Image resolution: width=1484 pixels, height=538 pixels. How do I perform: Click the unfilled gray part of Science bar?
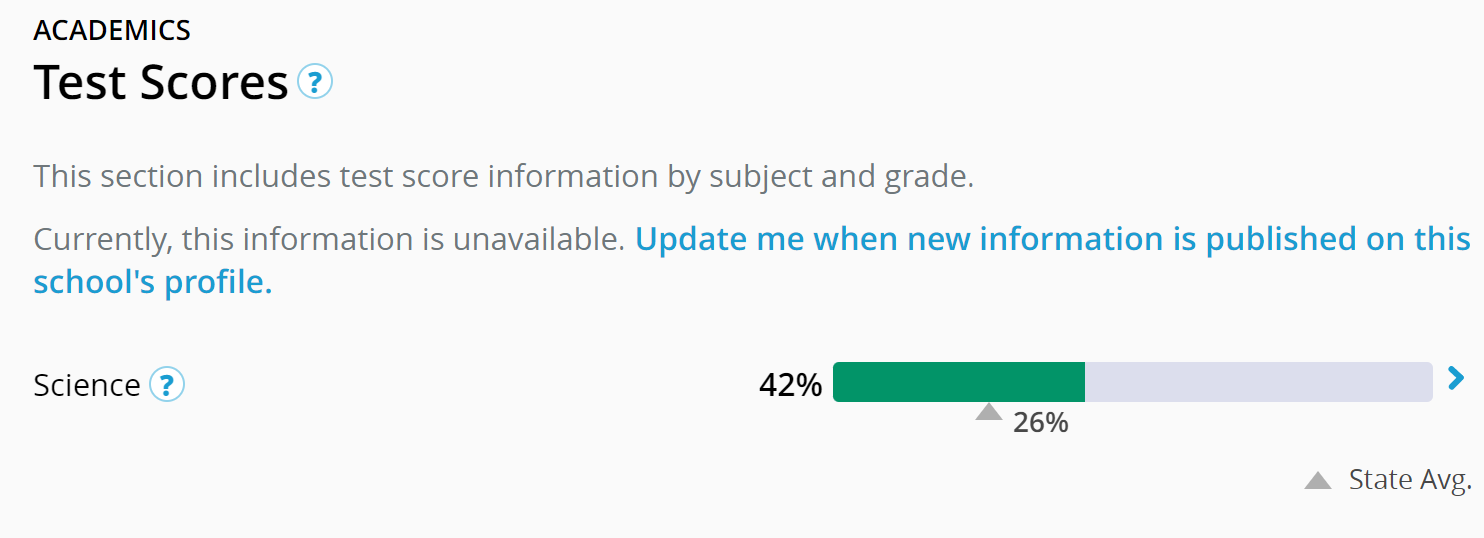pyautogui.click(x=1258, y=382)
